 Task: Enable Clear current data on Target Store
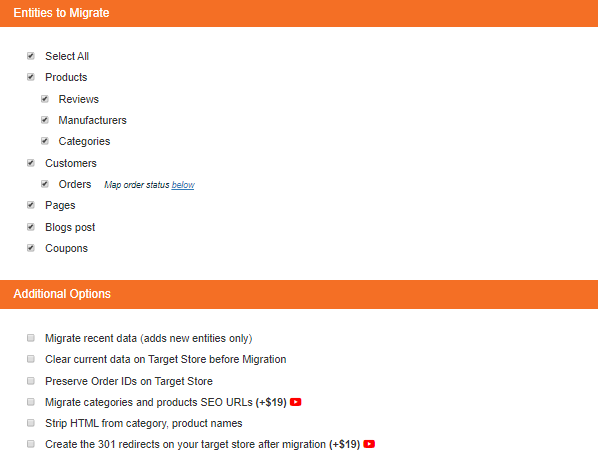(31, 359)
